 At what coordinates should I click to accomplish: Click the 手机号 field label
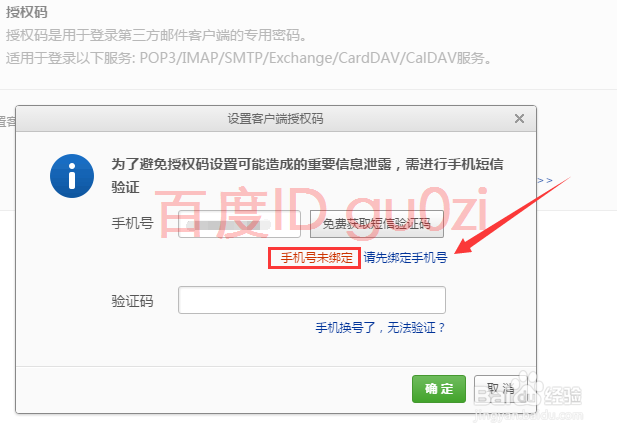(132, 223)
